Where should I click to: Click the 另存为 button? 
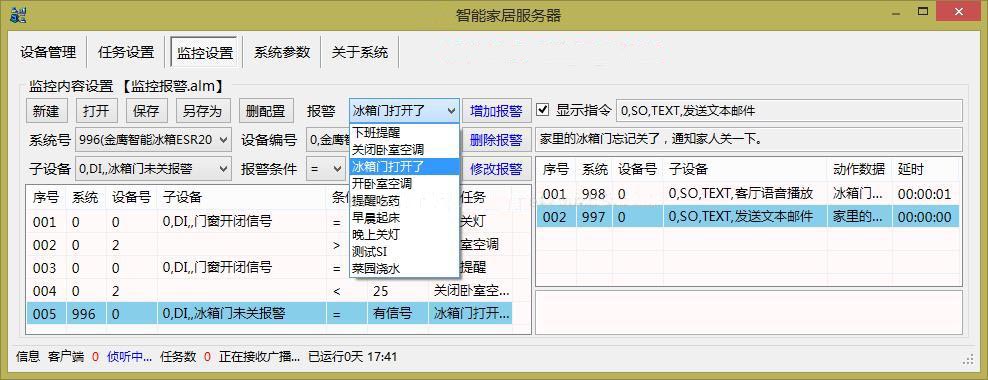(x=203, y=111)
